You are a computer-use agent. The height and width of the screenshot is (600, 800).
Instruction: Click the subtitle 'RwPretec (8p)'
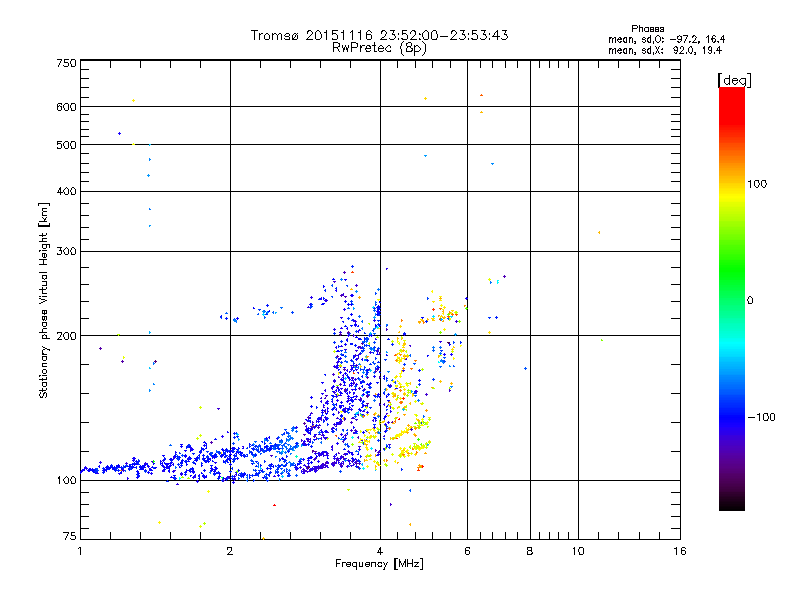click(x=379, y=48)
